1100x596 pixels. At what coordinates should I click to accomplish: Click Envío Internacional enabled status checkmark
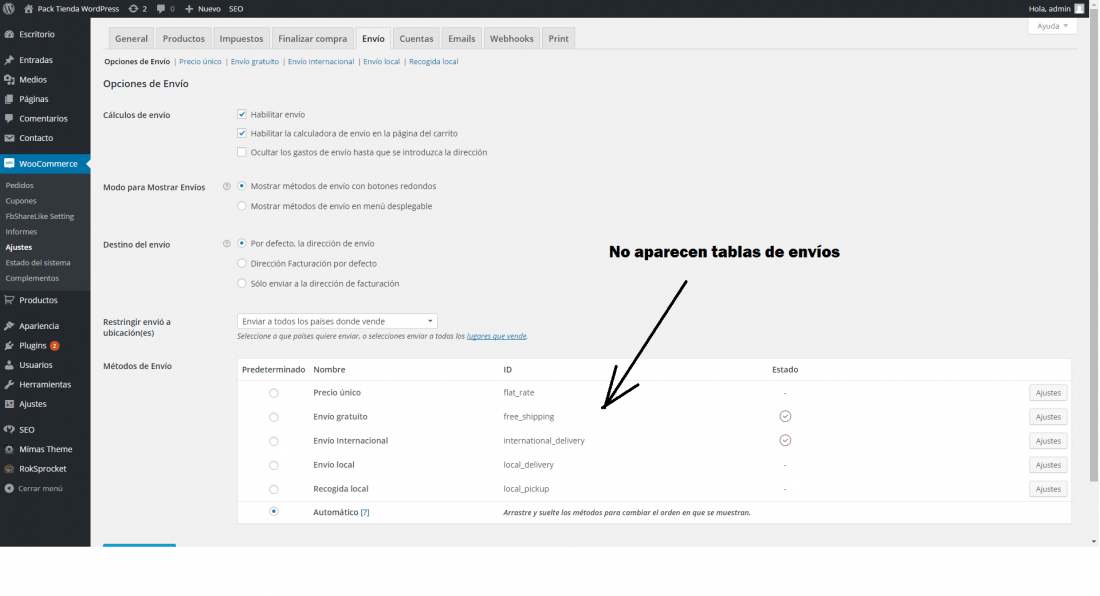click(x=785, y=440)
